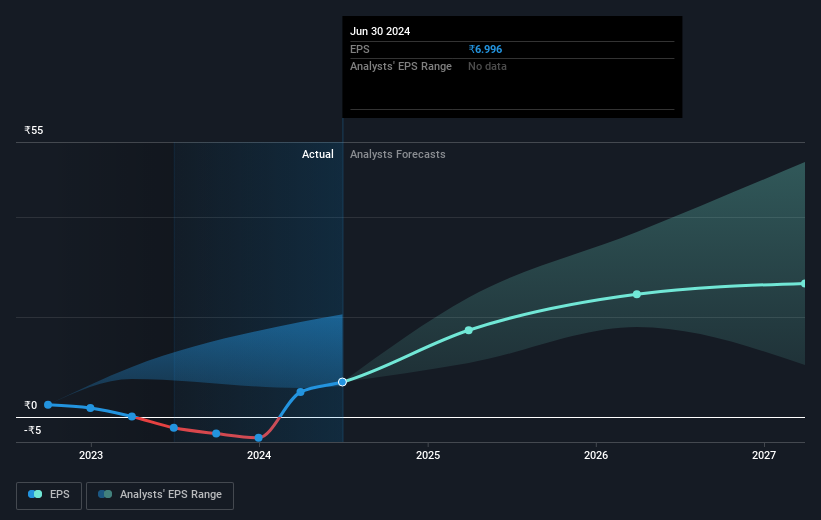Click the 'Actual' section label
This screenshot has height=520, width=821.
[x=317, y=154]
